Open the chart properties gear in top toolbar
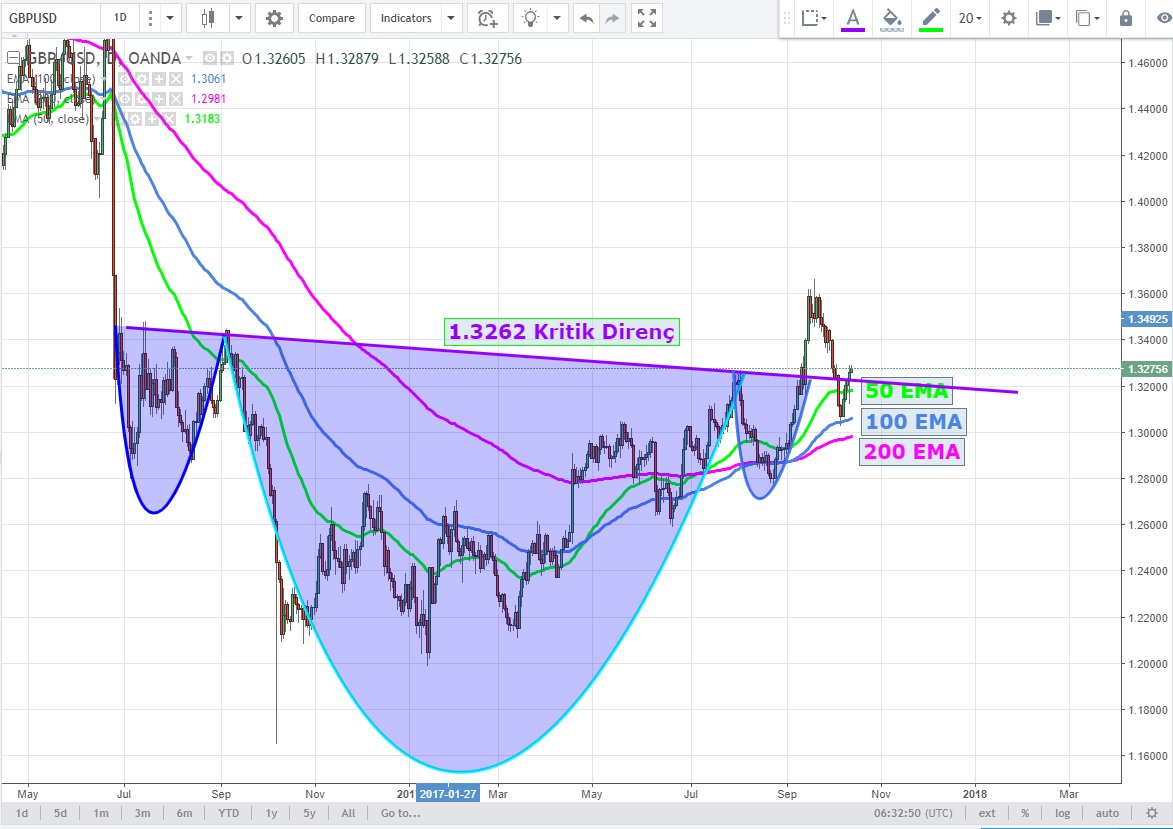This screenshot has width=1173, height=829. [274, 18]
